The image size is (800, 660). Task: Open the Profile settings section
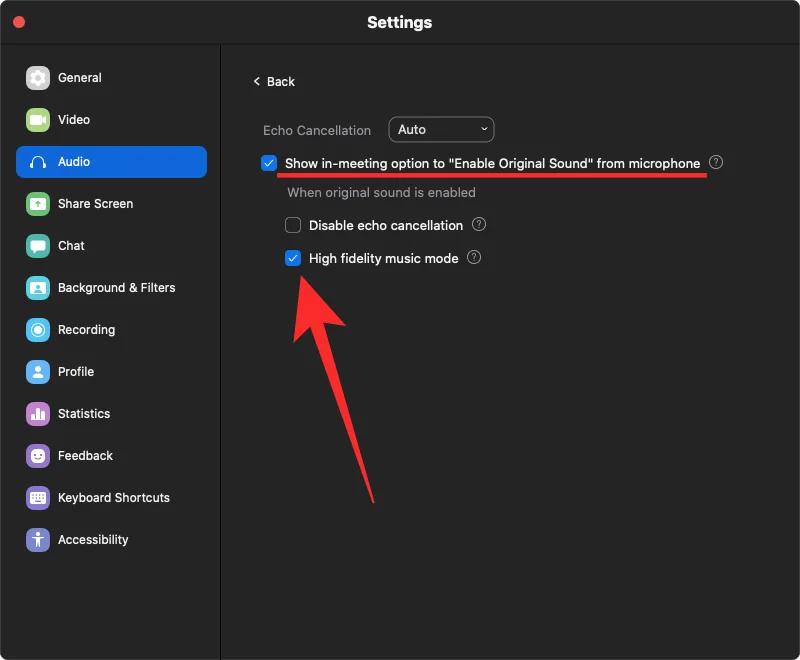tap(75, 372)
